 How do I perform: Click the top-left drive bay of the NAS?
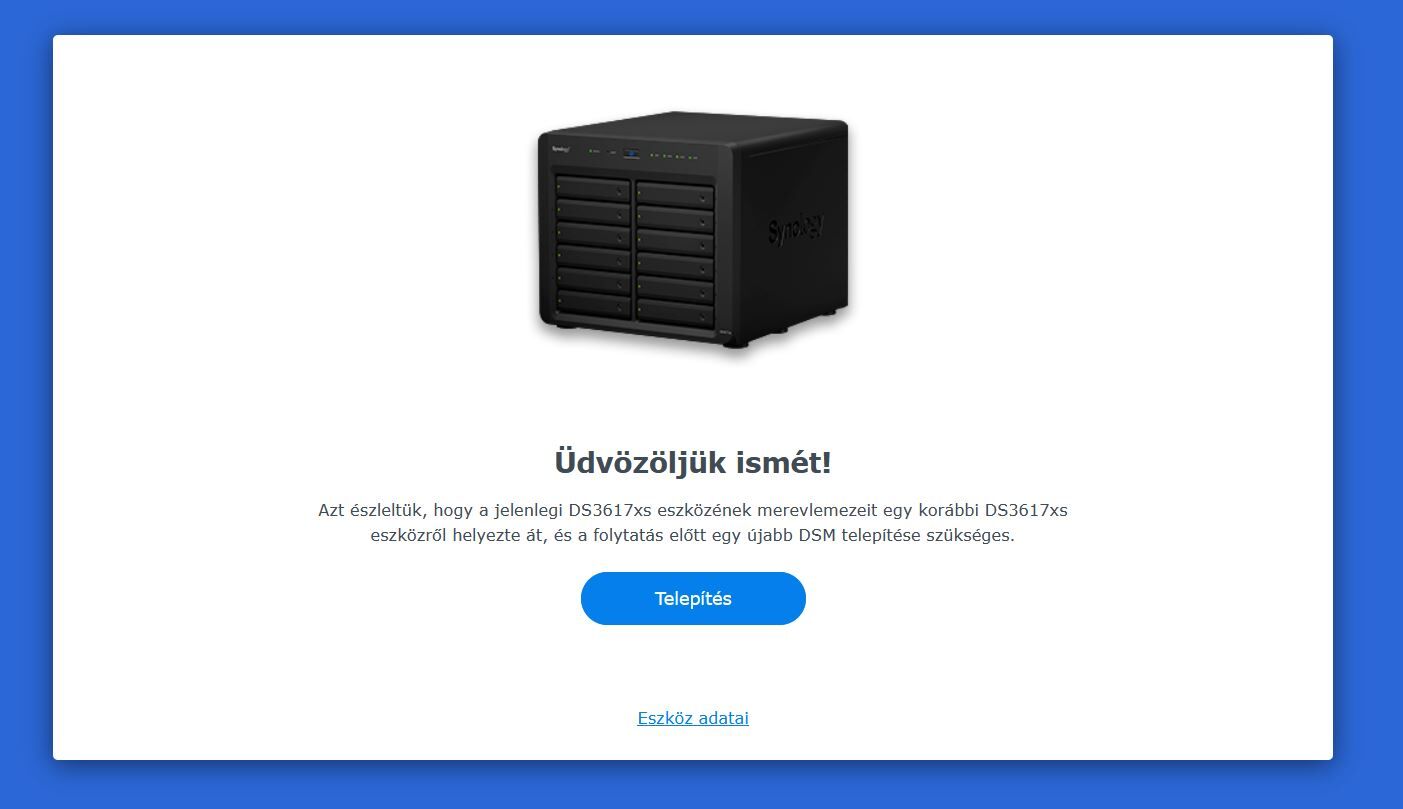(593, 187)
